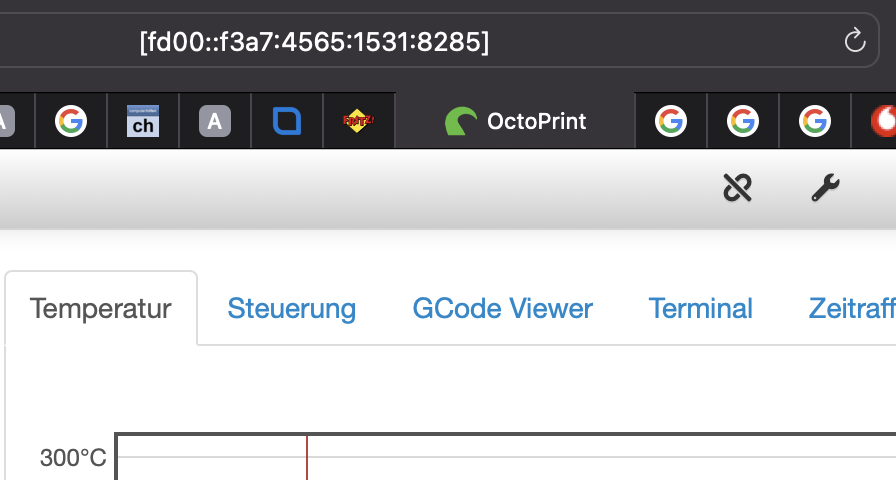Switch to the FRITZ! browser tab
This screenshot has height=480, width=896.
[x=358, y=122]
